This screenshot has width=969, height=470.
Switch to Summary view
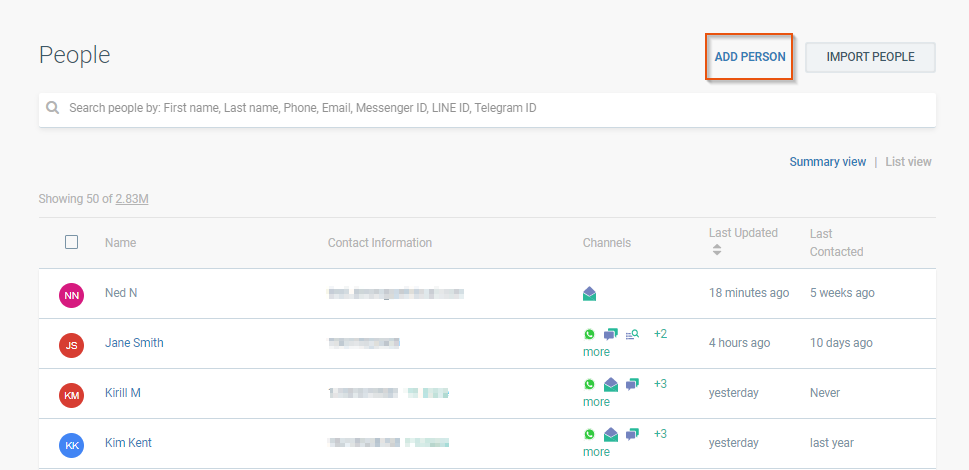click(x=827, y=162)
